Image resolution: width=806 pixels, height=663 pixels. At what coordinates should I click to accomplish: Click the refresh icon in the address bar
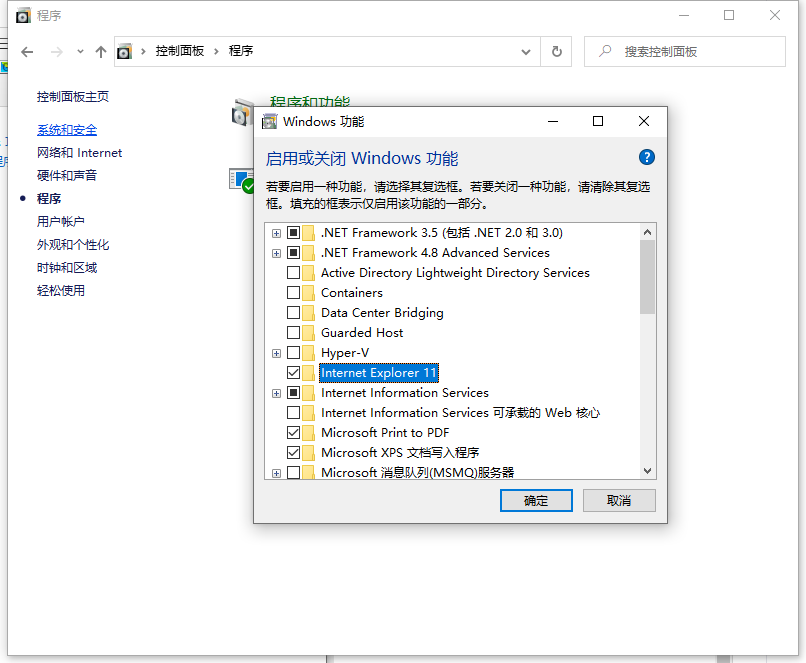pyautogui.click(x=556, y=51)
